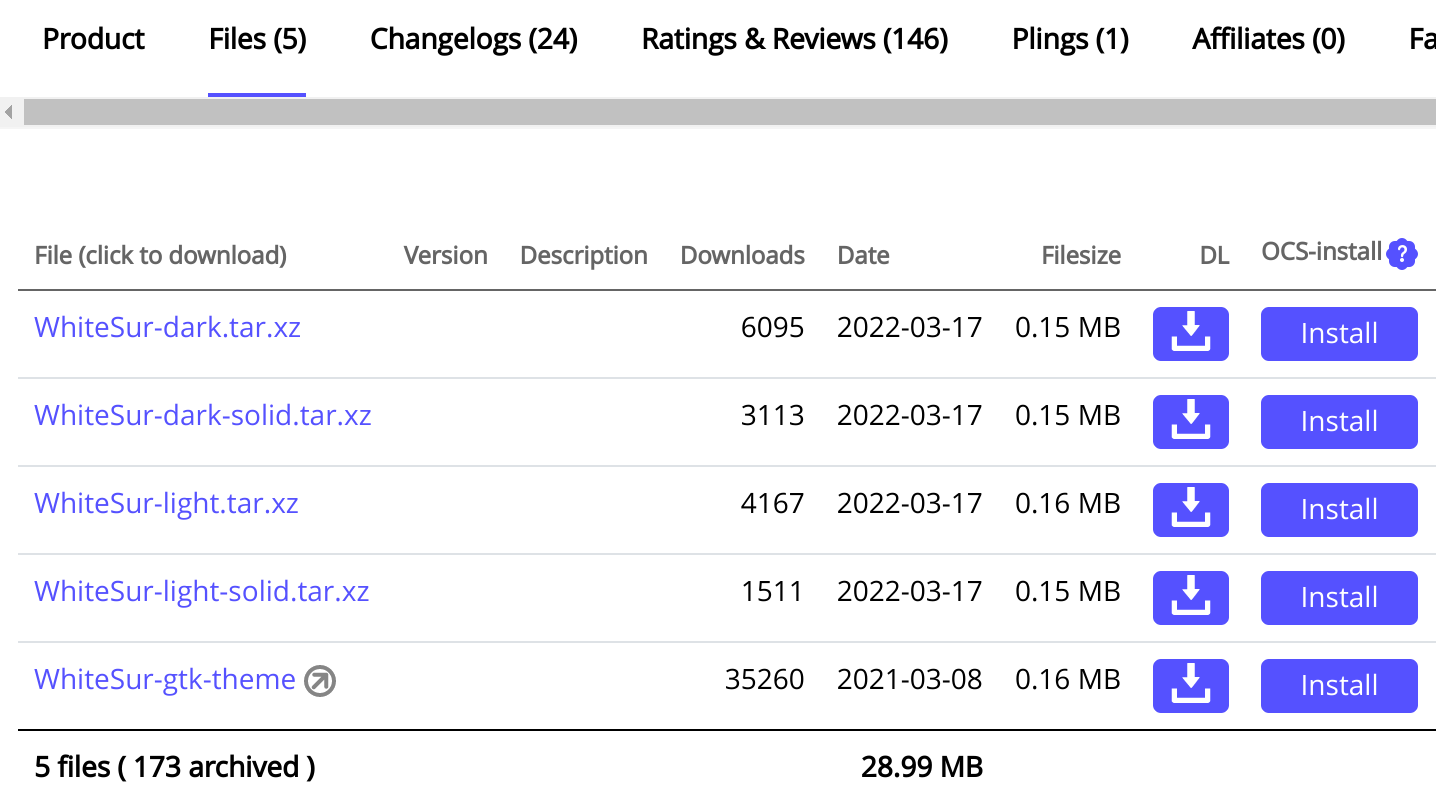1436x794 pixels.
Task: Click the 1511 downloads count
Action: pyautogui.click(x=772, y=591)
